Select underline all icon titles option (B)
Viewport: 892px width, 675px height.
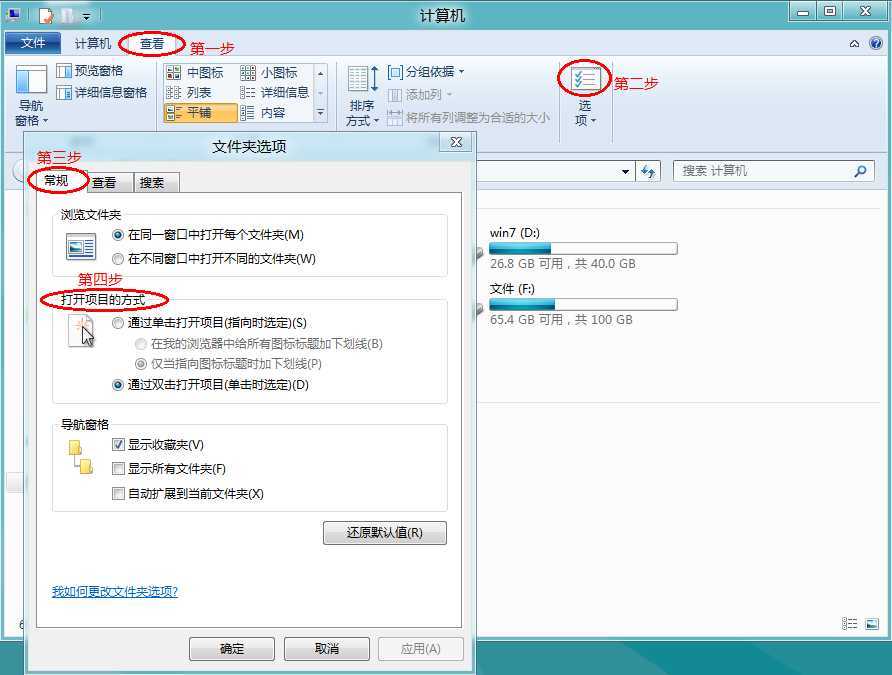pyautogui.click(x=259, y=344)
